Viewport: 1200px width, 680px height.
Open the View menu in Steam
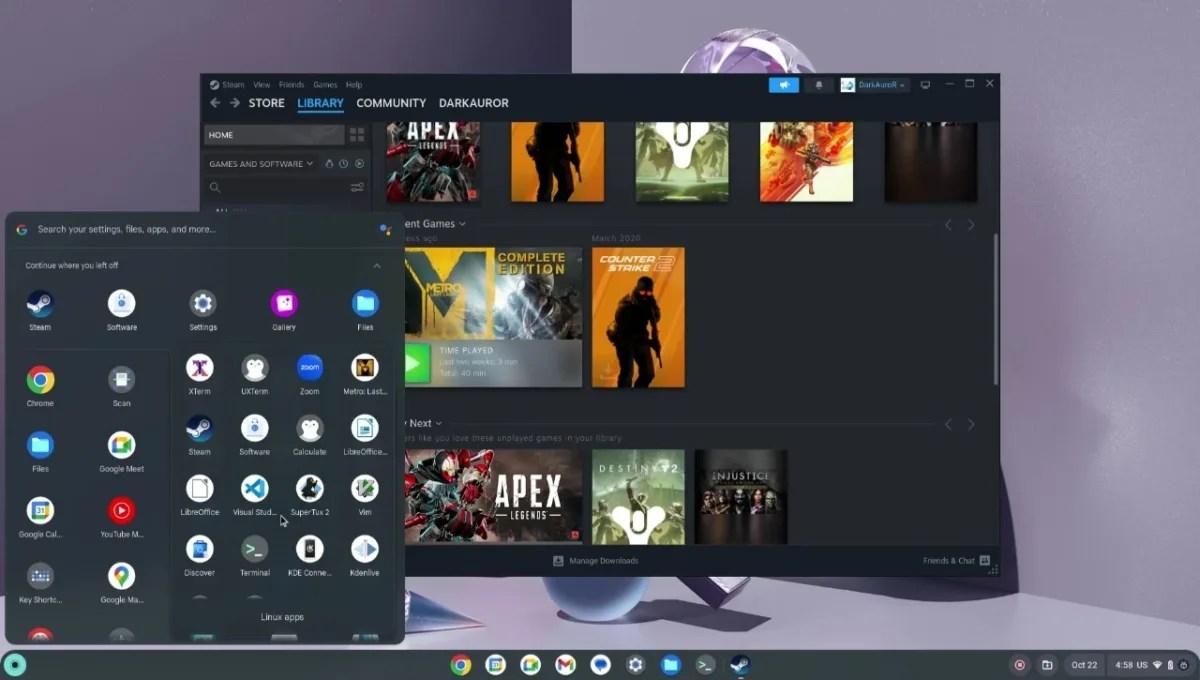point(262,85)
